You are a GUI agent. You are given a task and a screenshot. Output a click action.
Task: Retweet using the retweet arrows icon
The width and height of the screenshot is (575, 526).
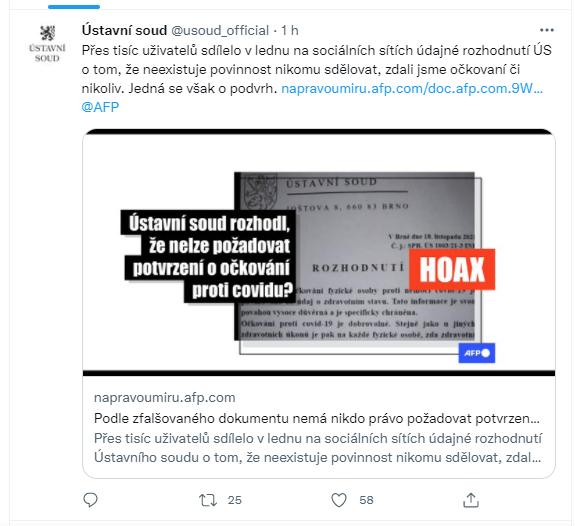[208, 500]
